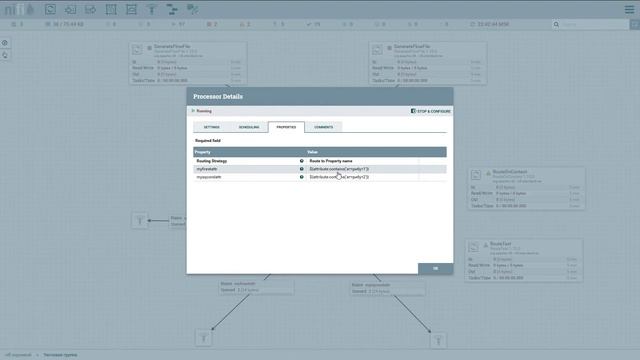
Task: Select the RouteText processor on canvas
Action: (524, 260)
